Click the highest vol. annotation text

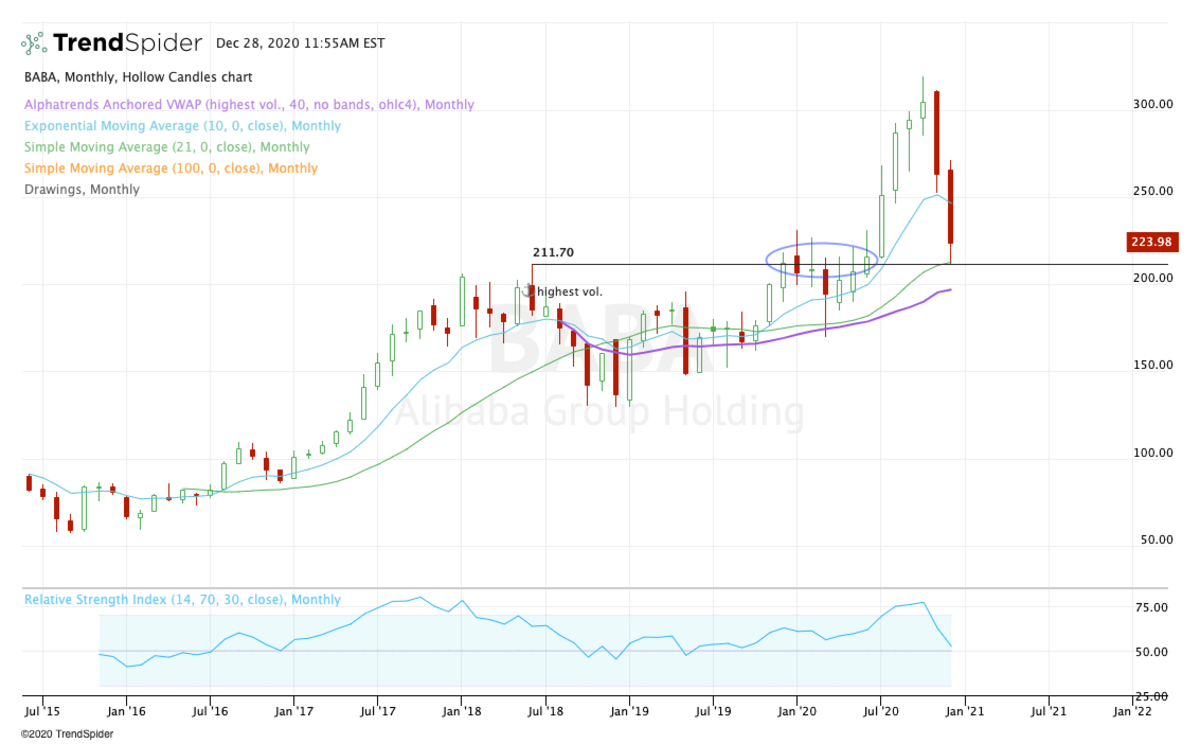point(571,292)
